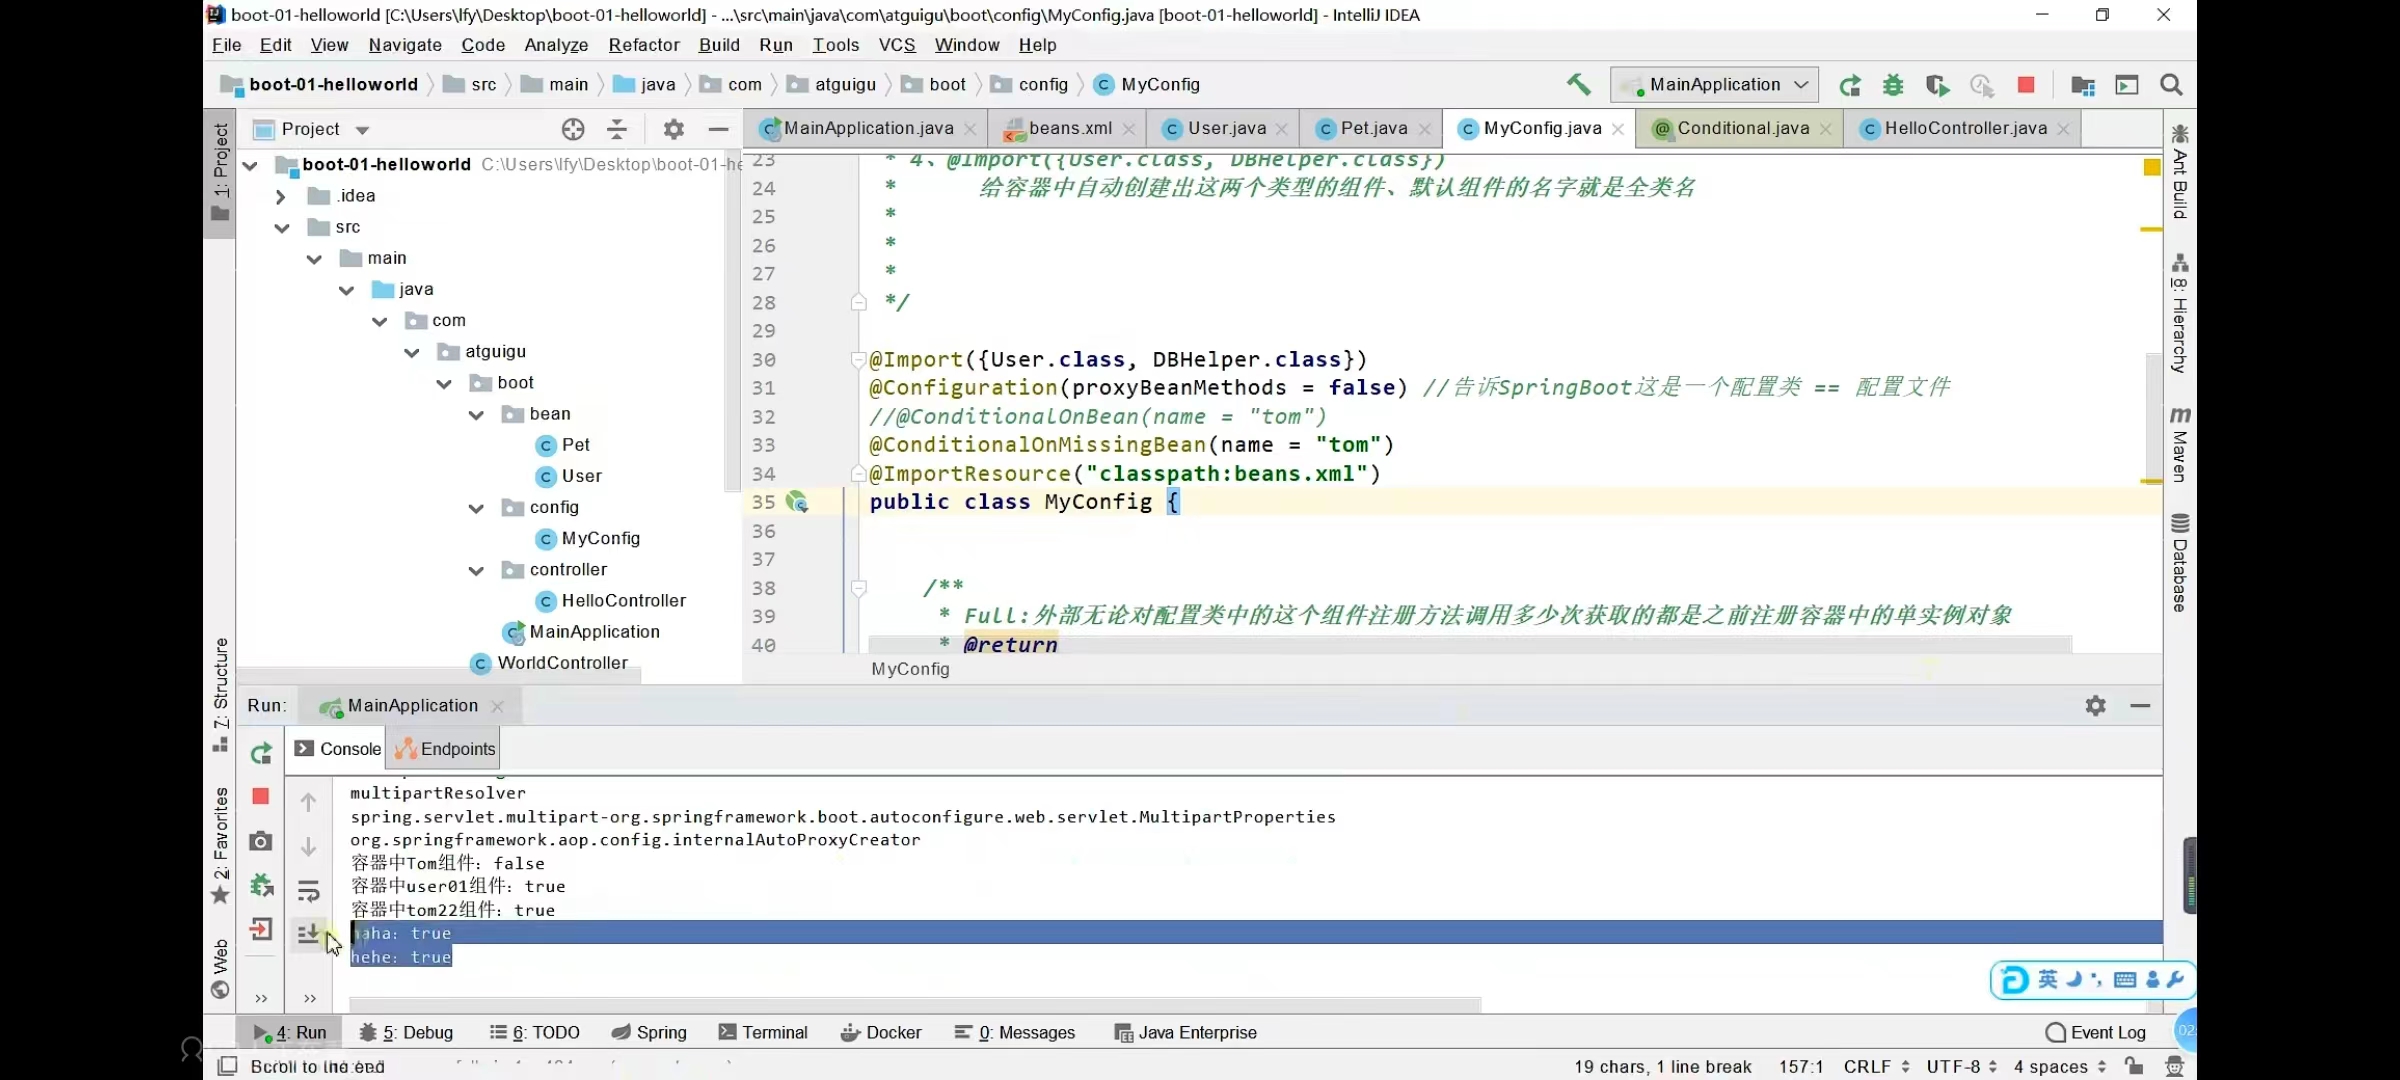Toggle soft-wrap in console
This screenshot has height=1080, width=2400.
tap(309, 890)
